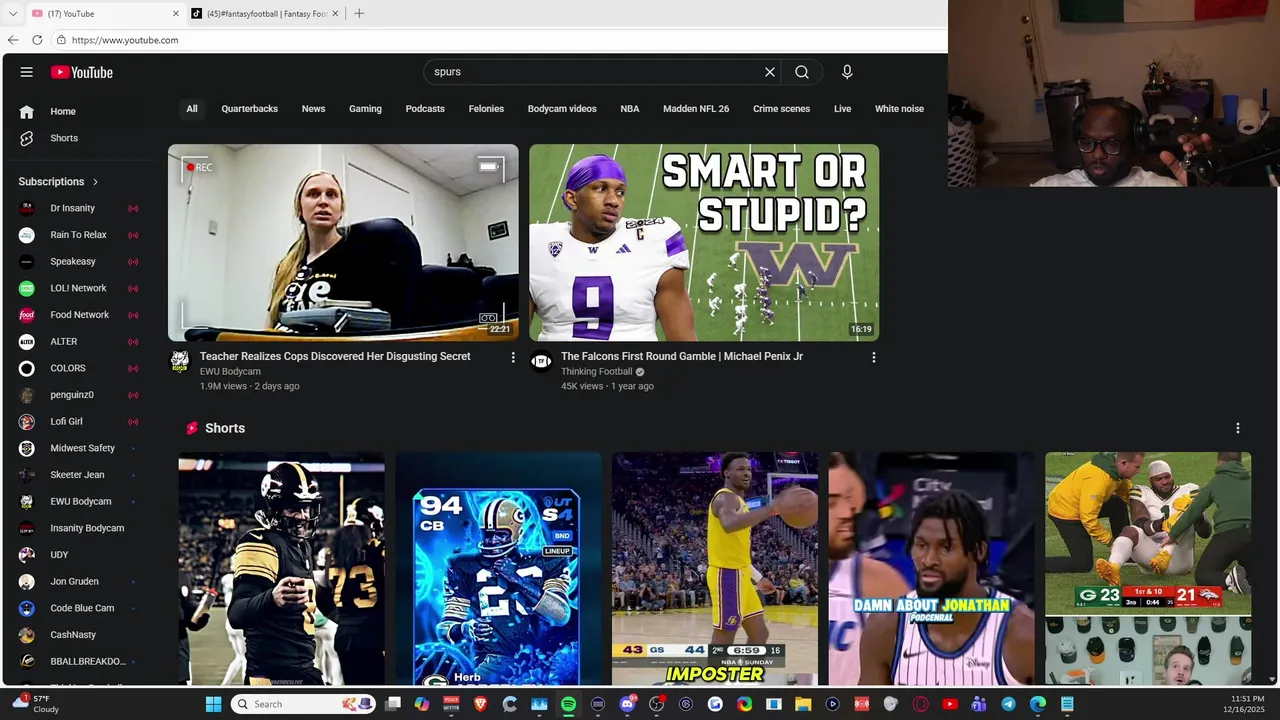Open the three-dot menu for Teacher Realizes video

(x=513, y=357)
